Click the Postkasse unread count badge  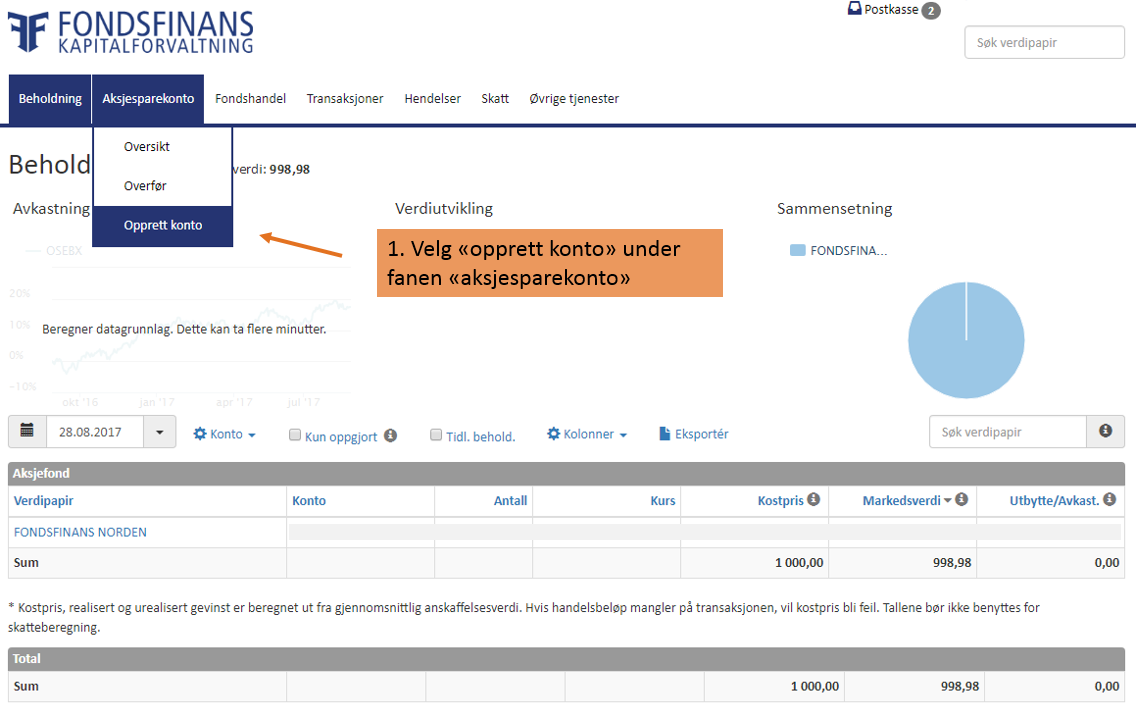coord(931,11)
